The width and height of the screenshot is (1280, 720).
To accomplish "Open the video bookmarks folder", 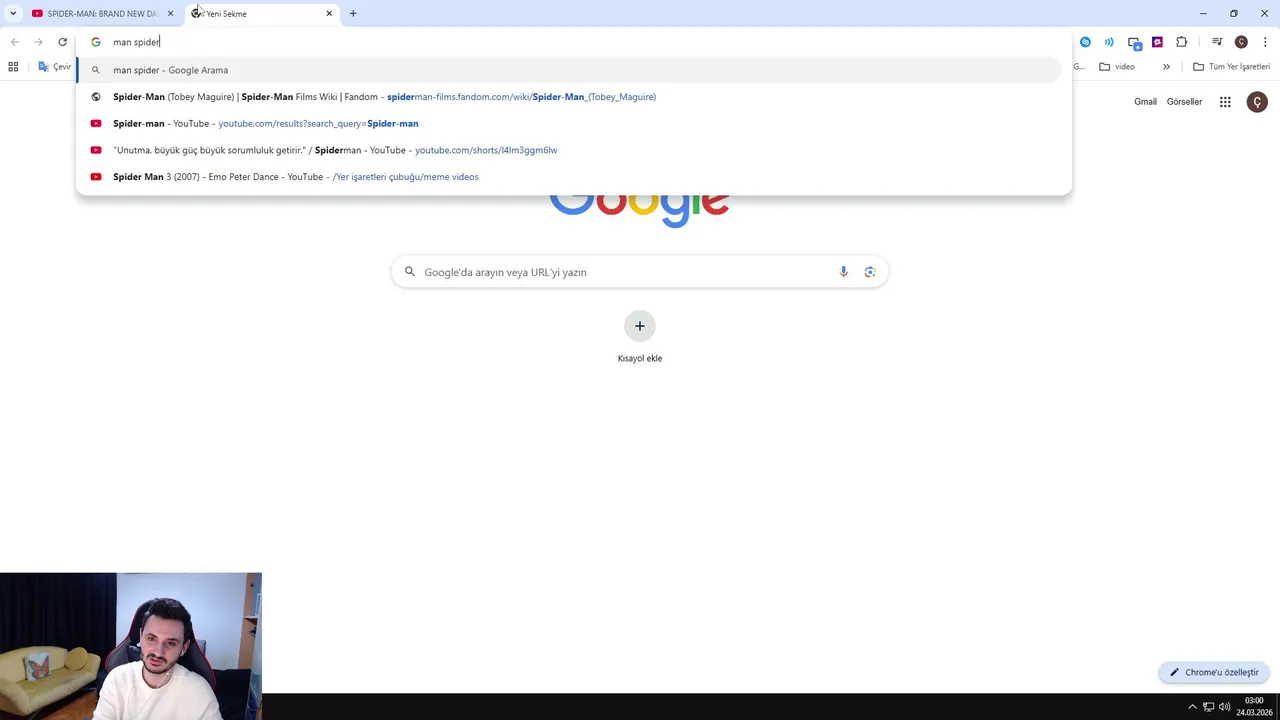I will [1117, 67].
